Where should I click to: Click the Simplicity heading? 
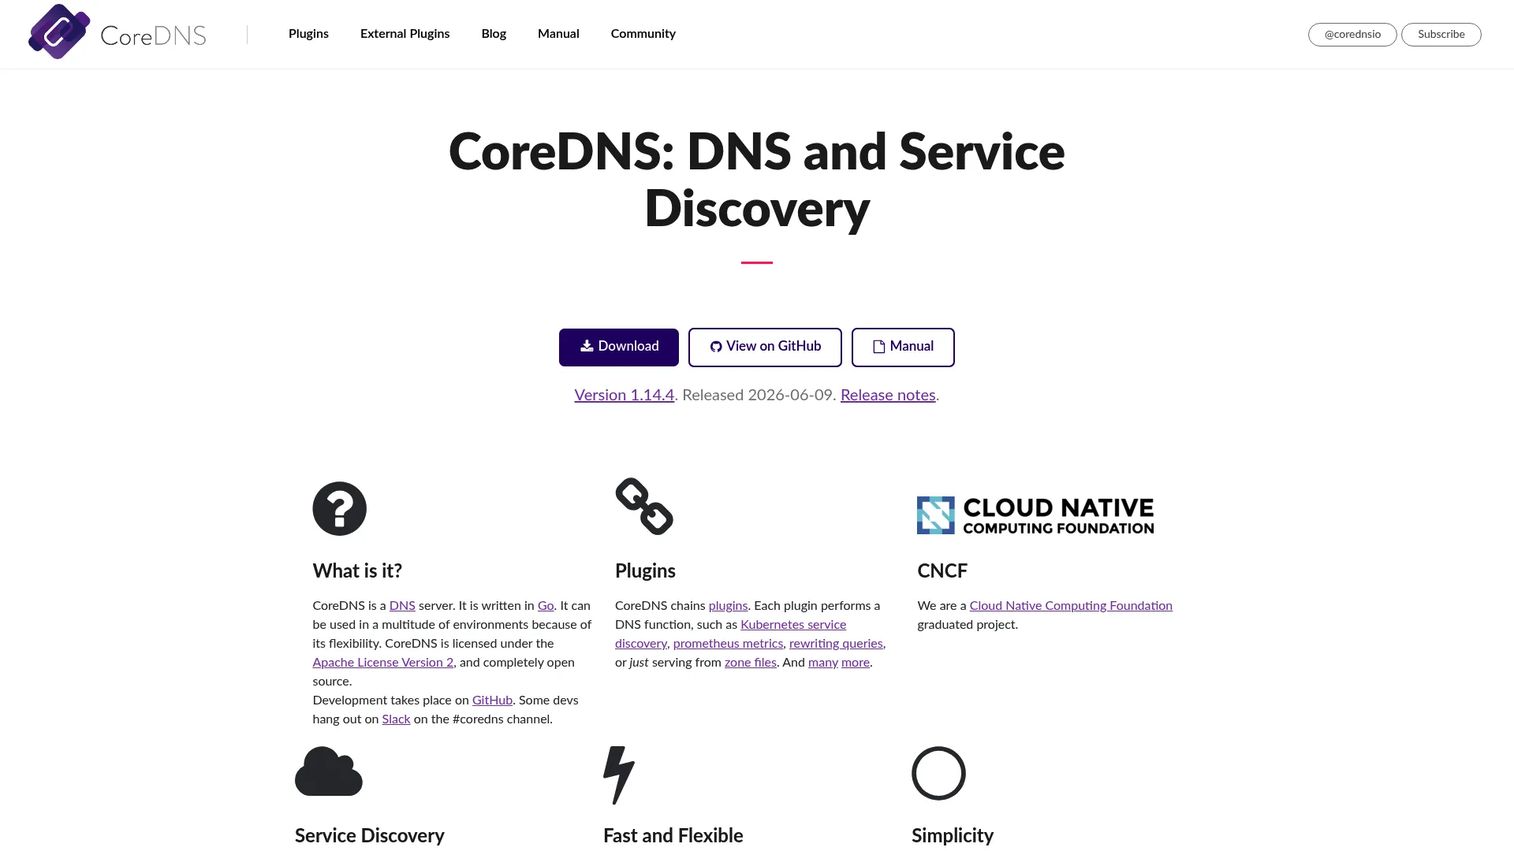pos(952,836)
